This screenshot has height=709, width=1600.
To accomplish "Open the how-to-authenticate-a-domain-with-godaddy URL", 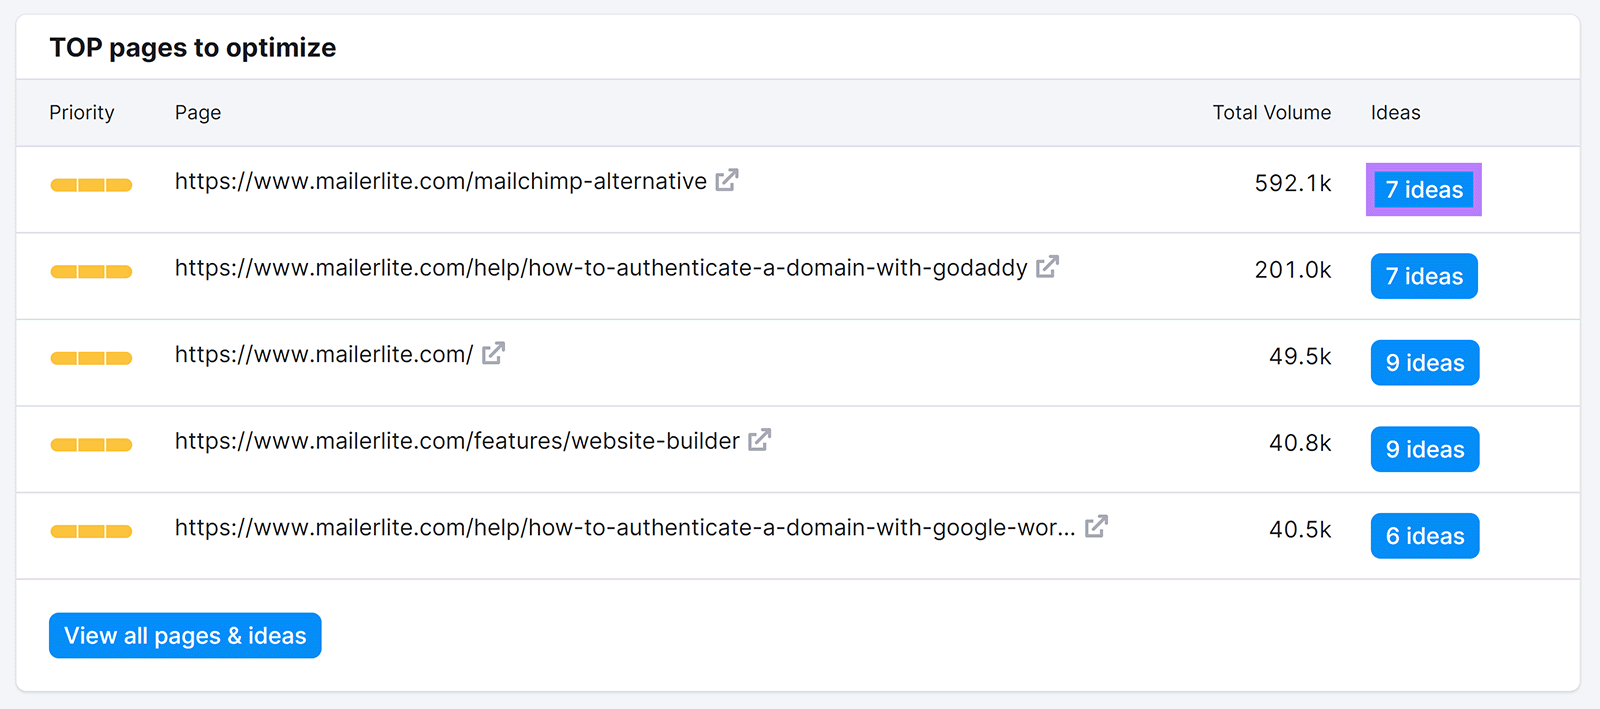I will [601, 268].
